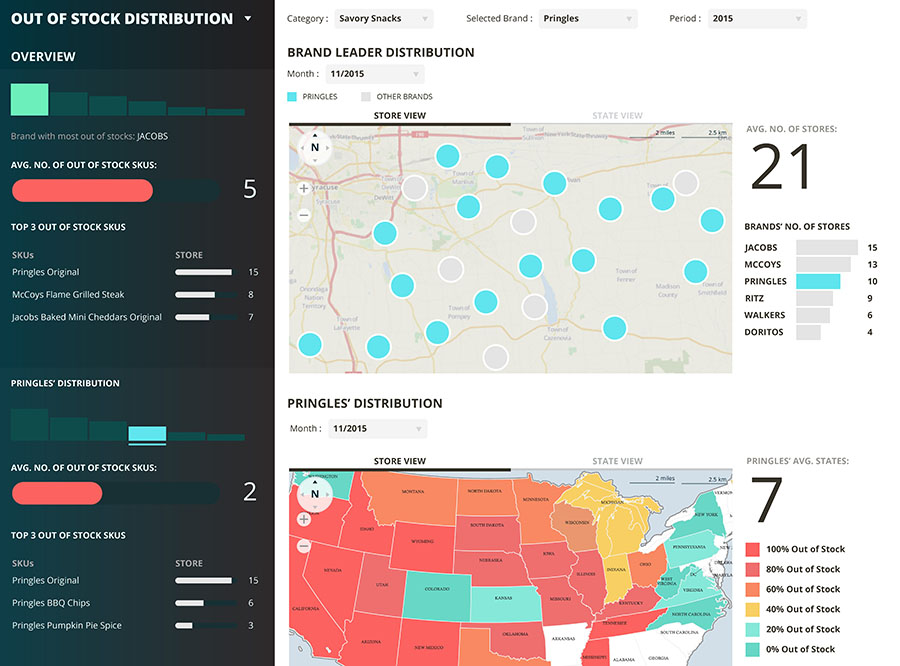Screen dimensions: 900x666
Task: Click the Wisconsin state on the map
Action: (x=575, y=525)
